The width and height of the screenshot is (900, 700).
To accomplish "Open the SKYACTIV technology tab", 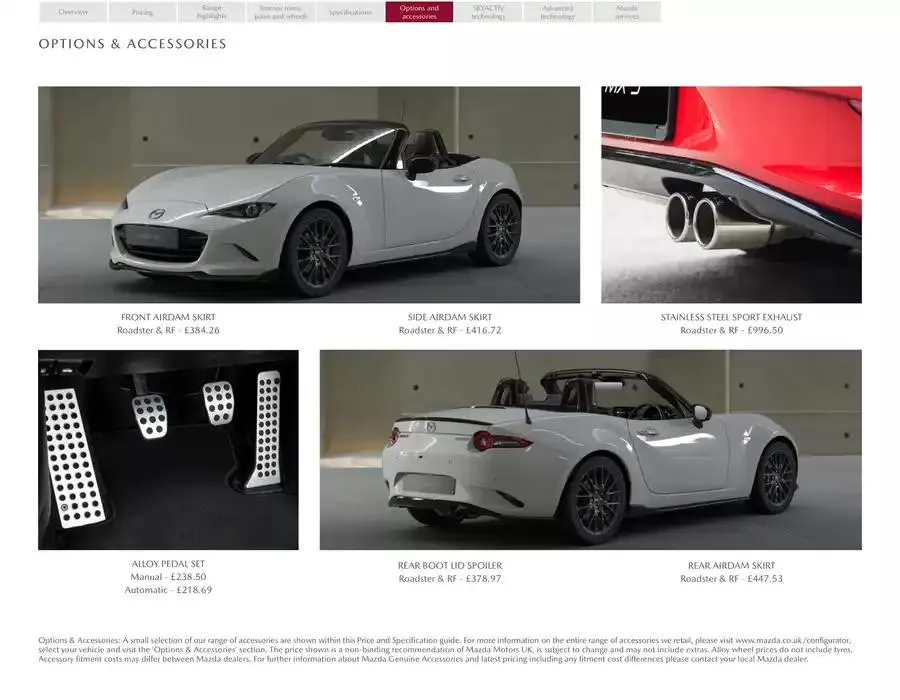I will (488, 12).
